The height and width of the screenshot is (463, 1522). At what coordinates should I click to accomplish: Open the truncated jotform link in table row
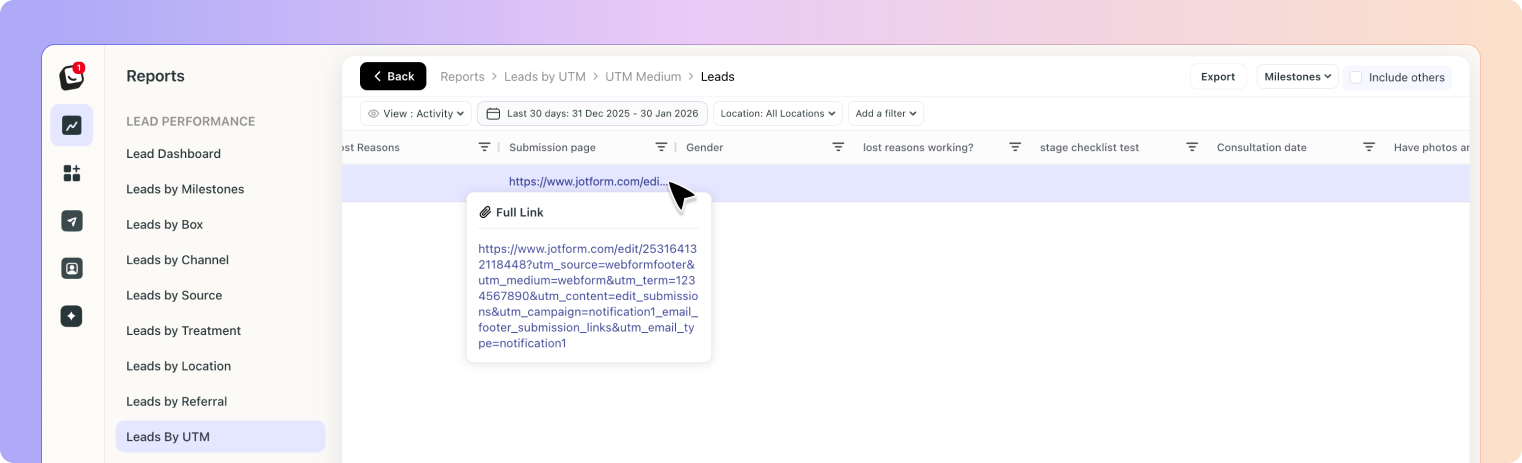pos(588,182)
